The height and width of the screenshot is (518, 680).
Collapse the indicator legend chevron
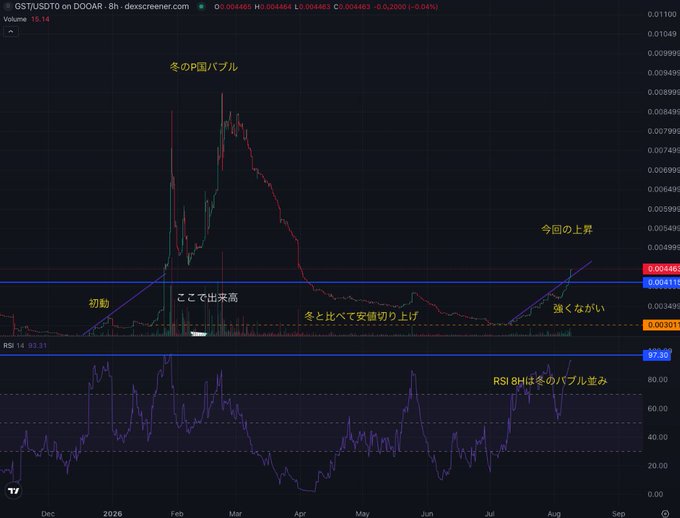pos(11,32)
